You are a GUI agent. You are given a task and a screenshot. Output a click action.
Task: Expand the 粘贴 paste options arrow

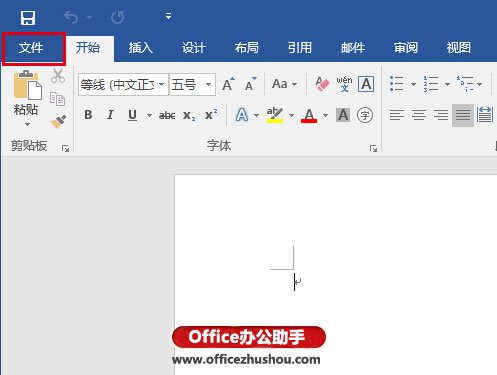[27, 124]
